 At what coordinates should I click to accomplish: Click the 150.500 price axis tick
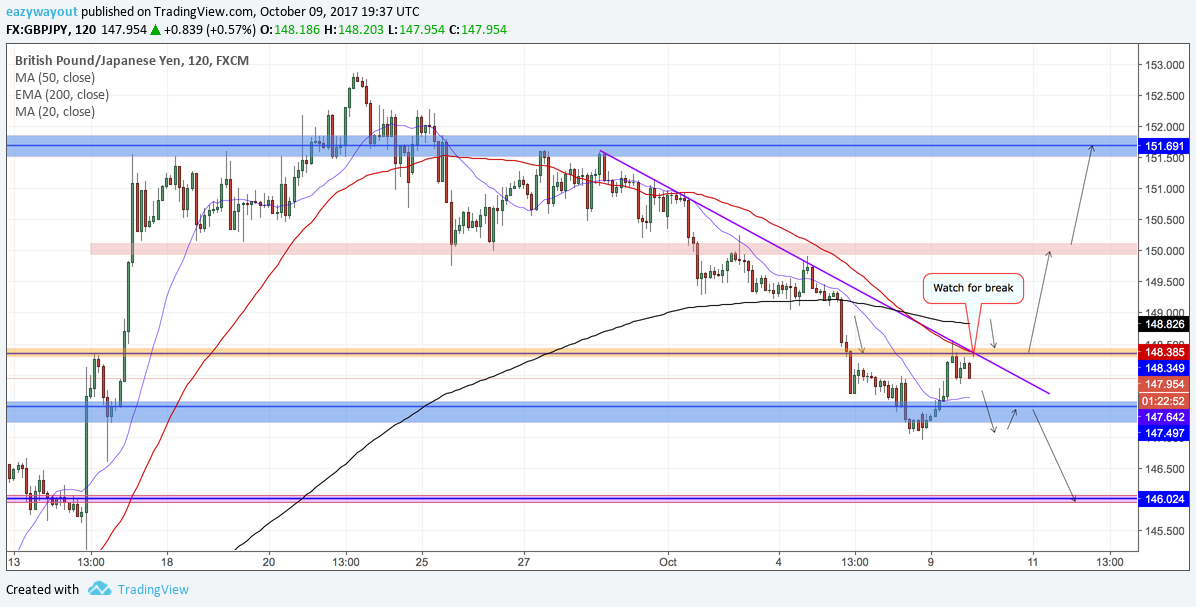coord(1164,220)
